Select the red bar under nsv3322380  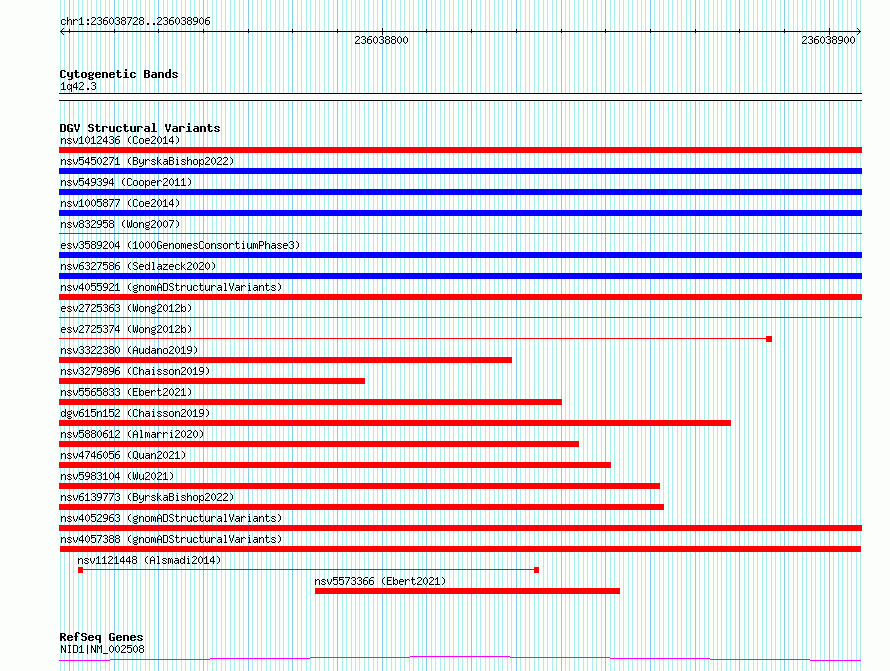[286, 360]
